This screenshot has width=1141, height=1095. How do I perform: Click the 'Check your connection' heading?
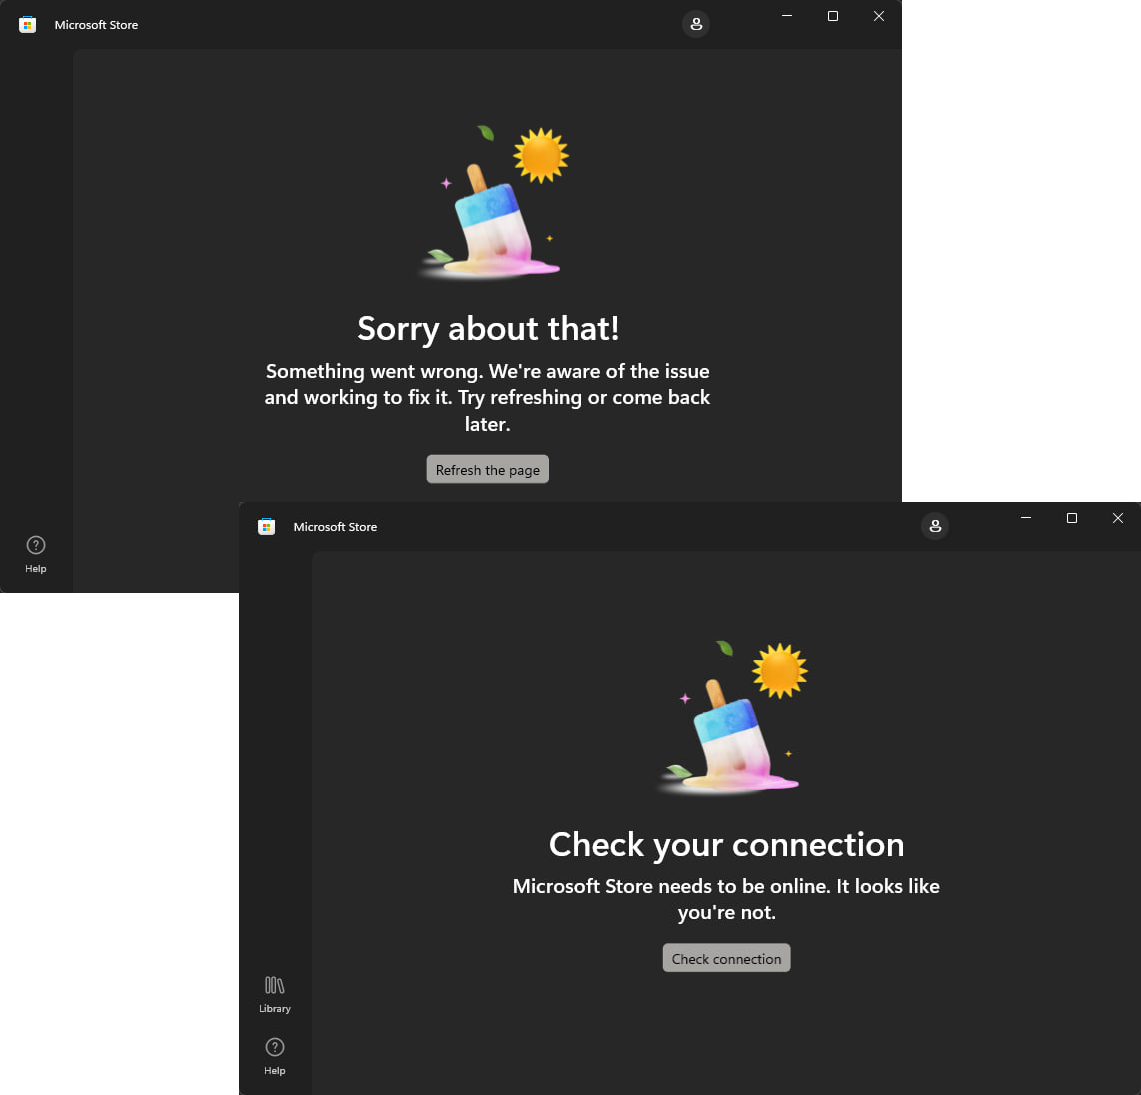click(726, 845)
